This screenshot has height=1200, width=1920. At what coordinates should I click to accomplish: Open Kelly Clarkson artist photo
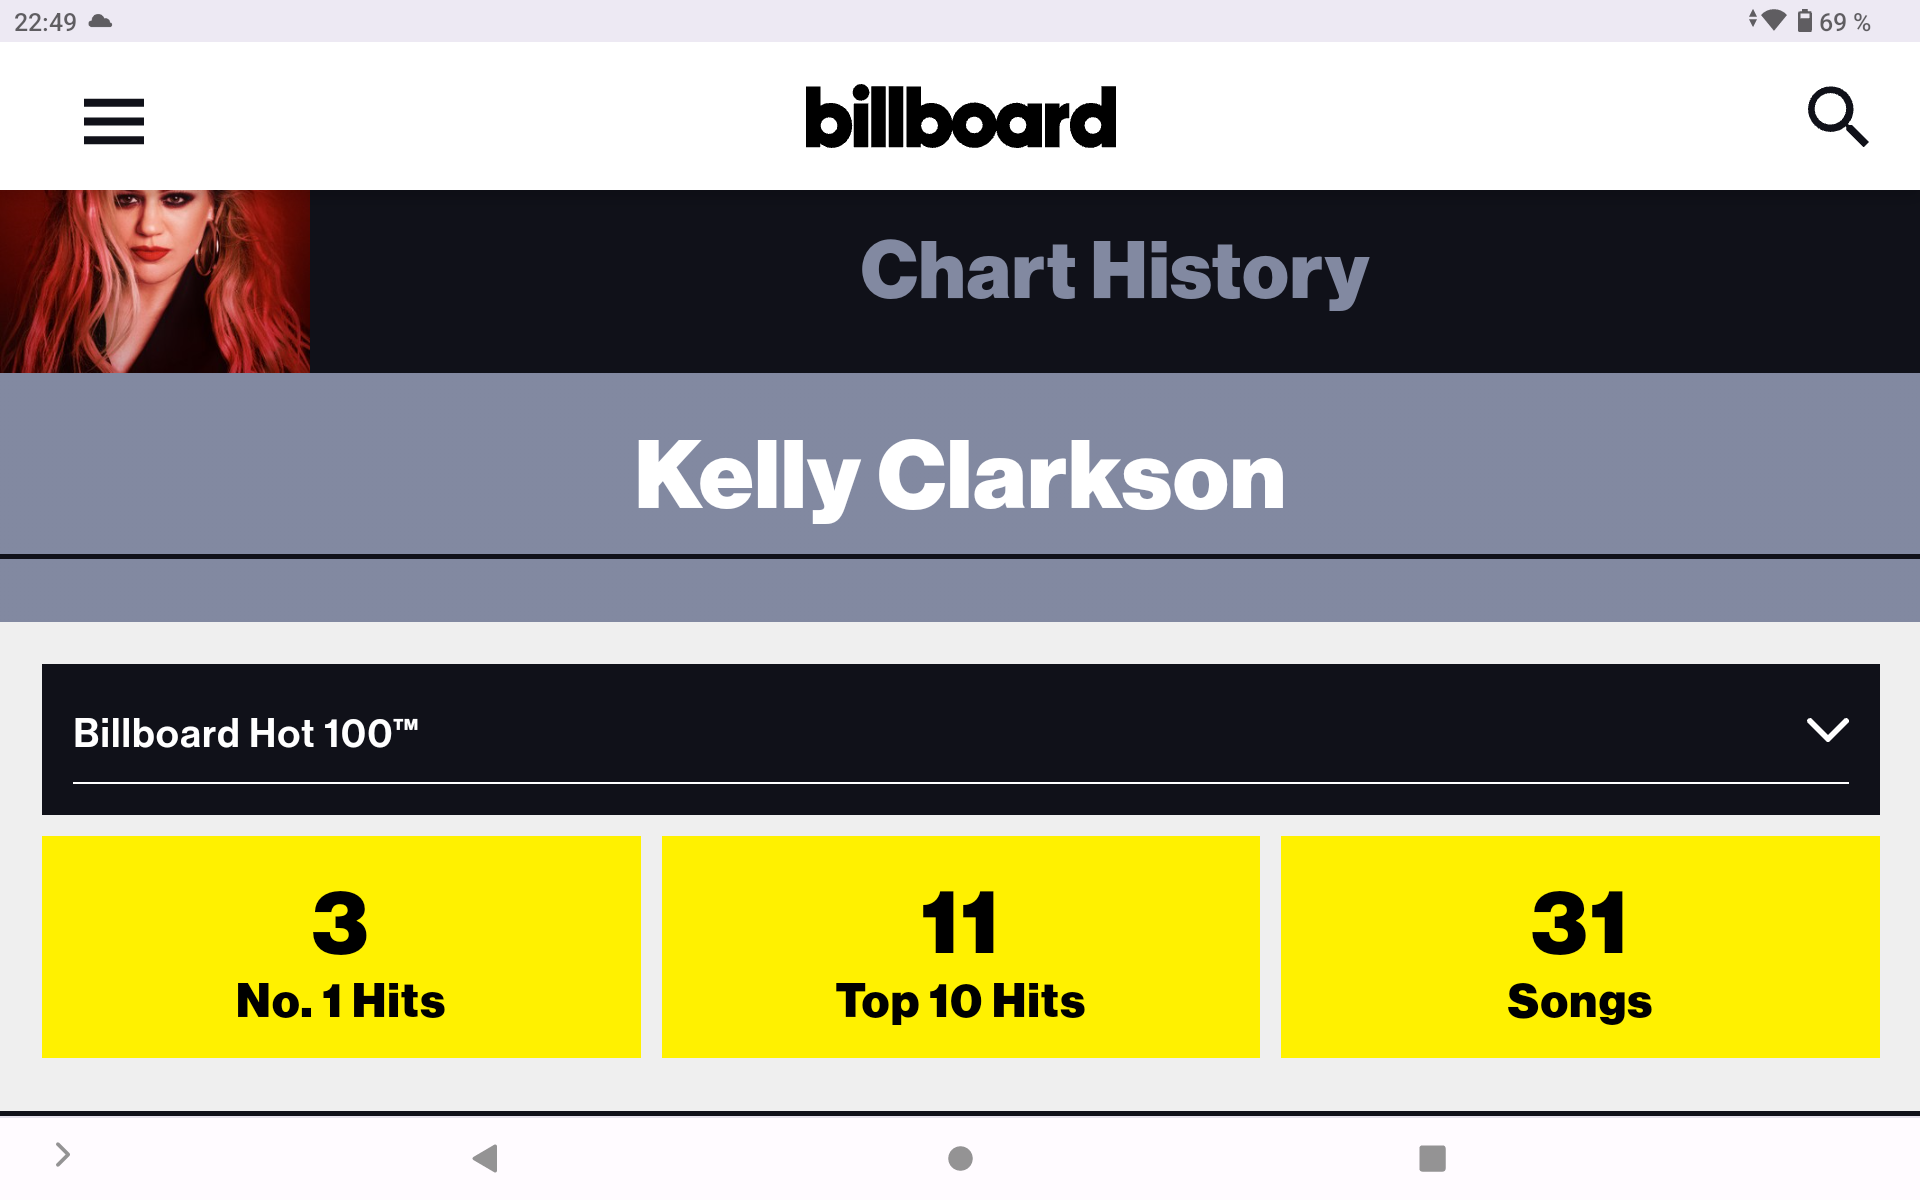(155, 281)
